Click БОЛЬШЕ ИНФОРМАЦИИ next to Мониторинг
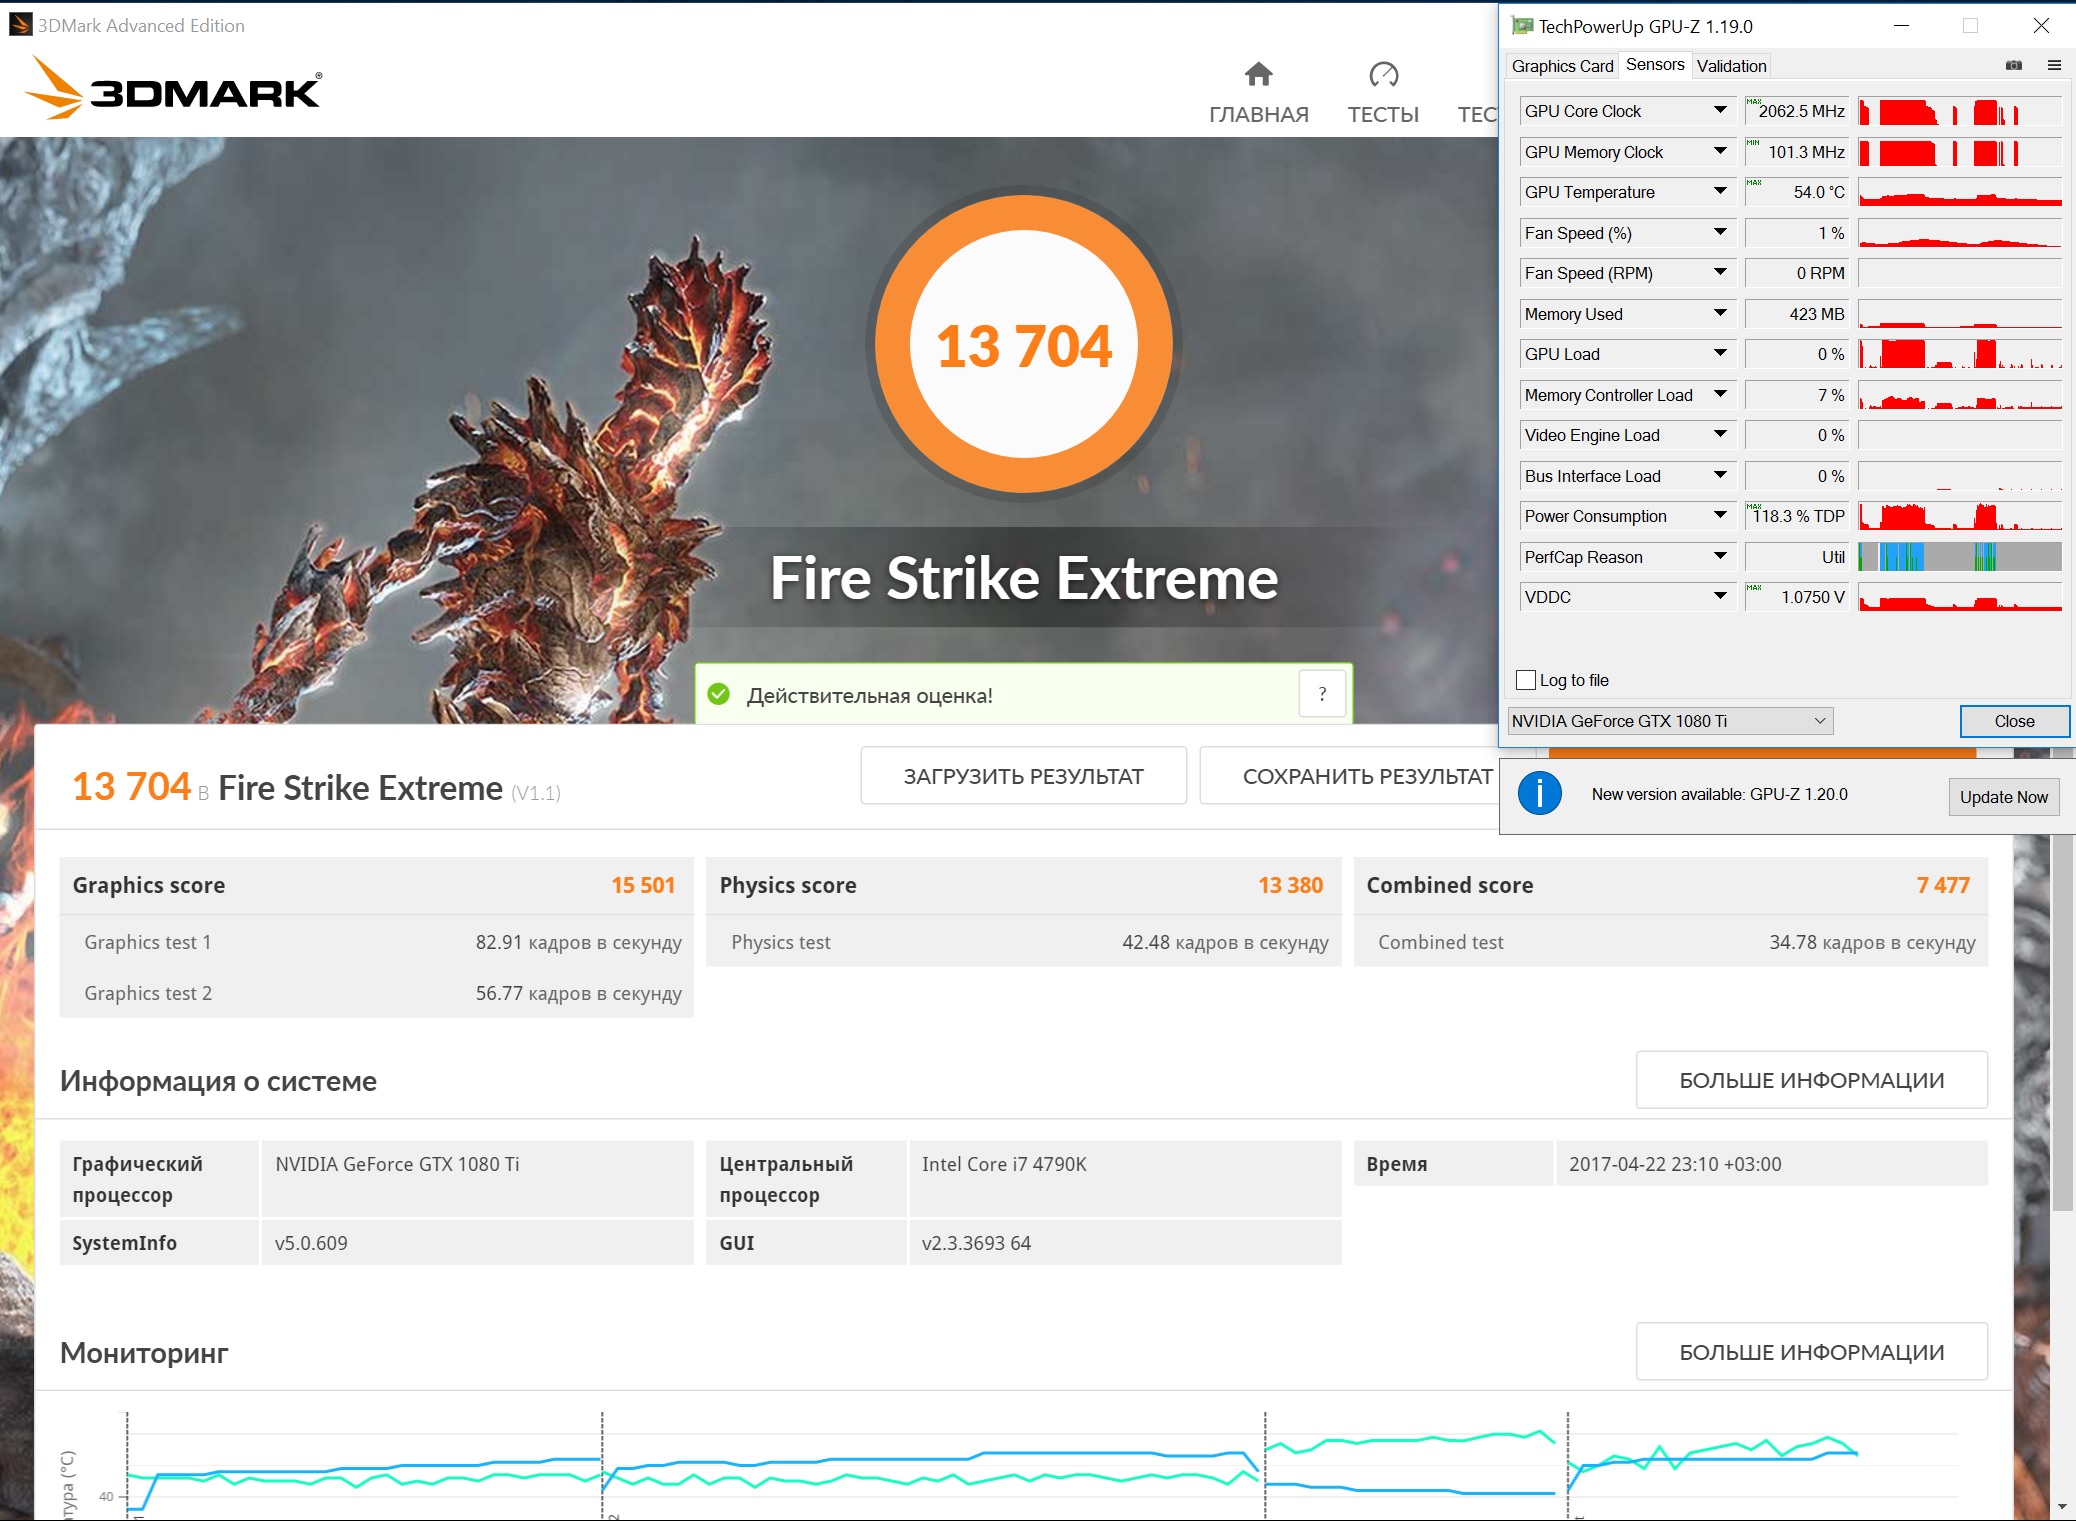Screen dimensions: 2076x1521 point(1811,1352)
